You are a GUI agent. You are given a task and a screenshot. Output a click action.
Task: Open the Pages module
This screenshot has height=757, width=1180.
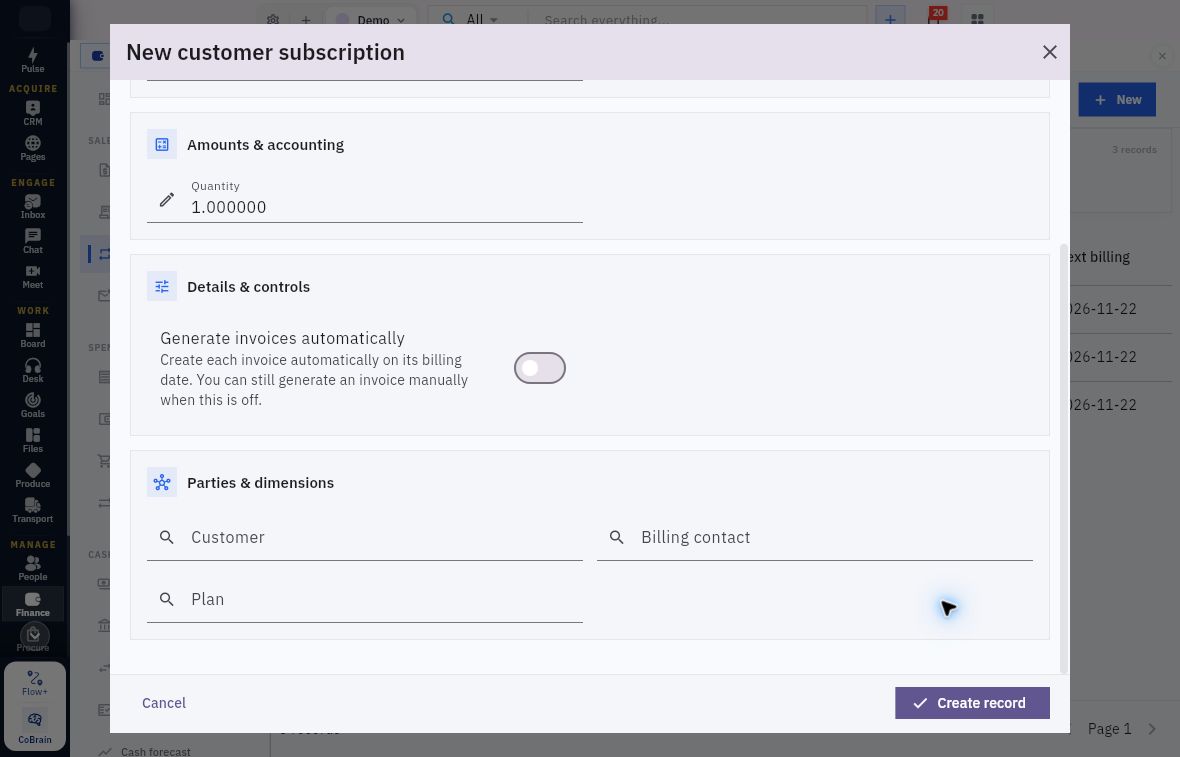pos(32,148)
